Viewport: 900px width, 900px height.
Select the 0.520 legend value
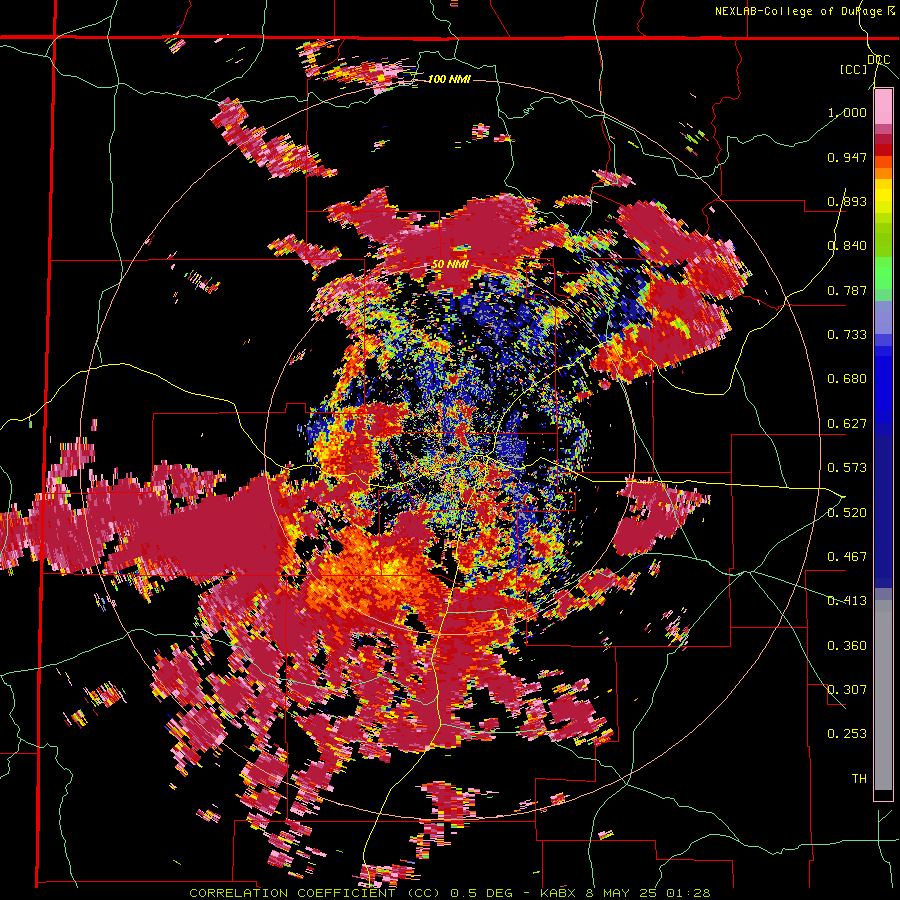pos(847,512)
